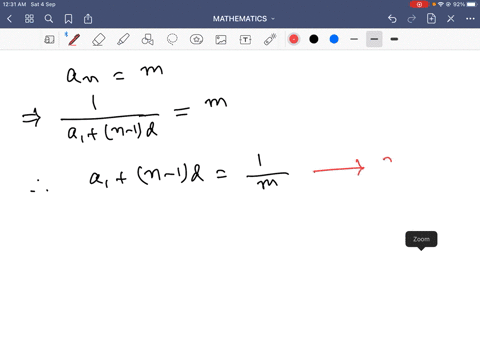The height and width of the screenshot is (360, 480).
Task: Select the Text box tool
Action: click(x=245, y=40)
